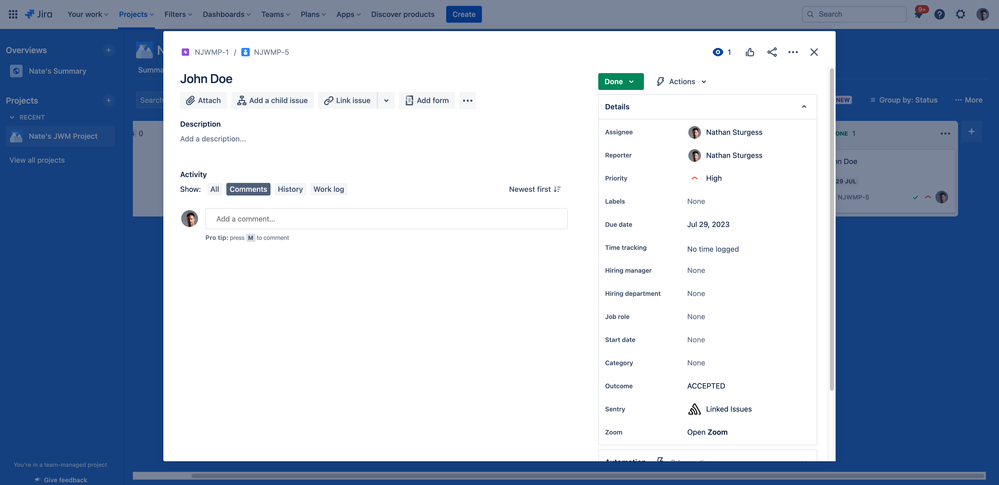The height and width of the screenshot is (485, 999).
Task: Expand the Link issue dropdown arrow
Action: click(386, 101)
